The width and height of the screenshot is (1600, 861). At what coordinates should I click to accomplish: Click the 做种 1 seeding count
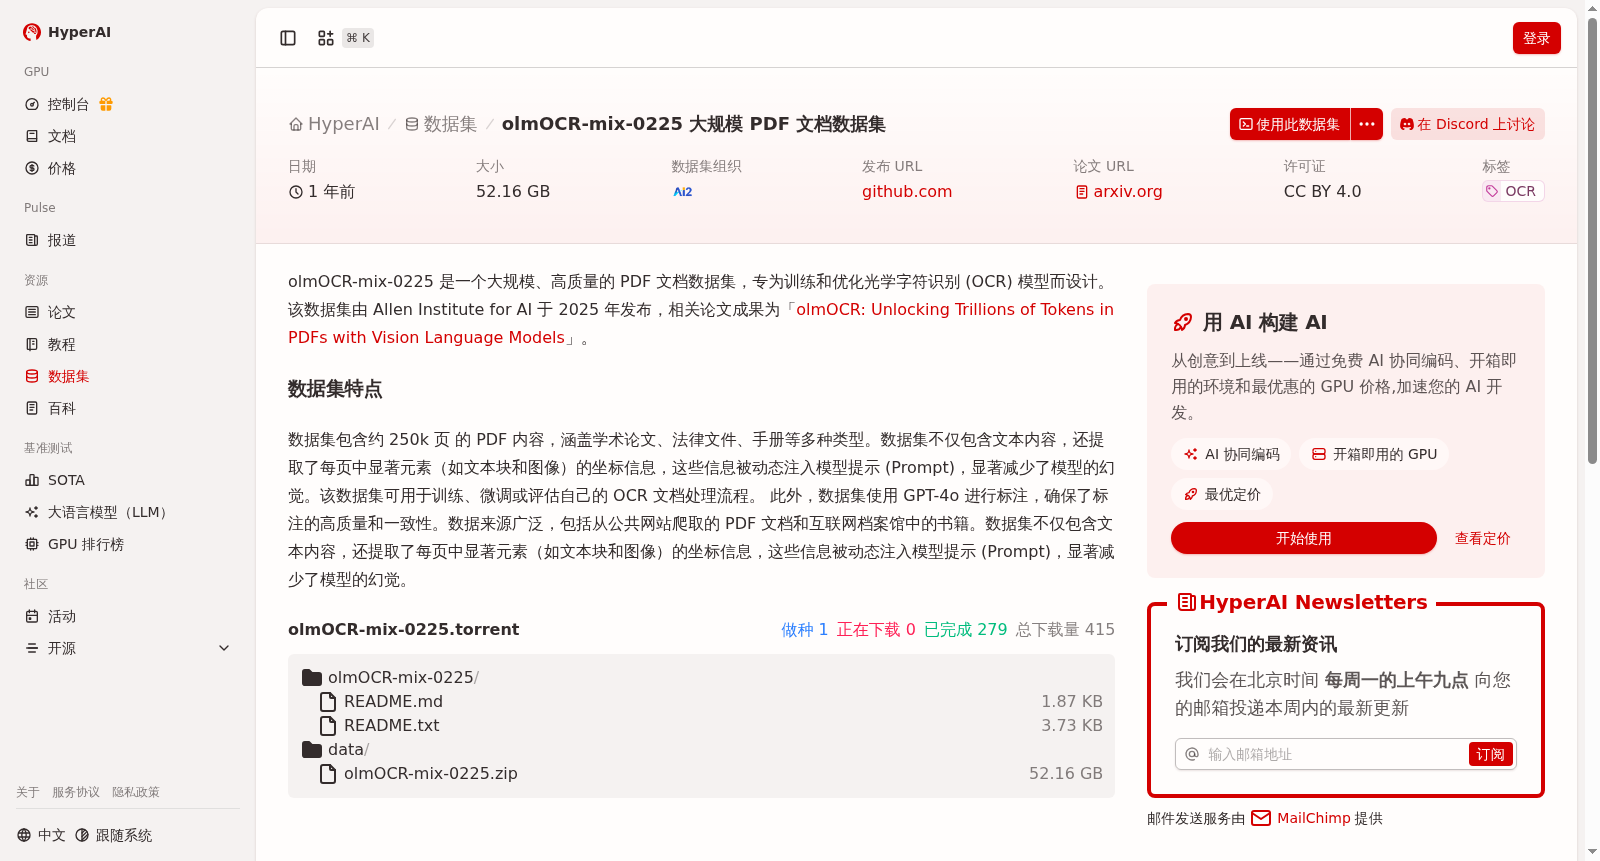pos(804,629)
